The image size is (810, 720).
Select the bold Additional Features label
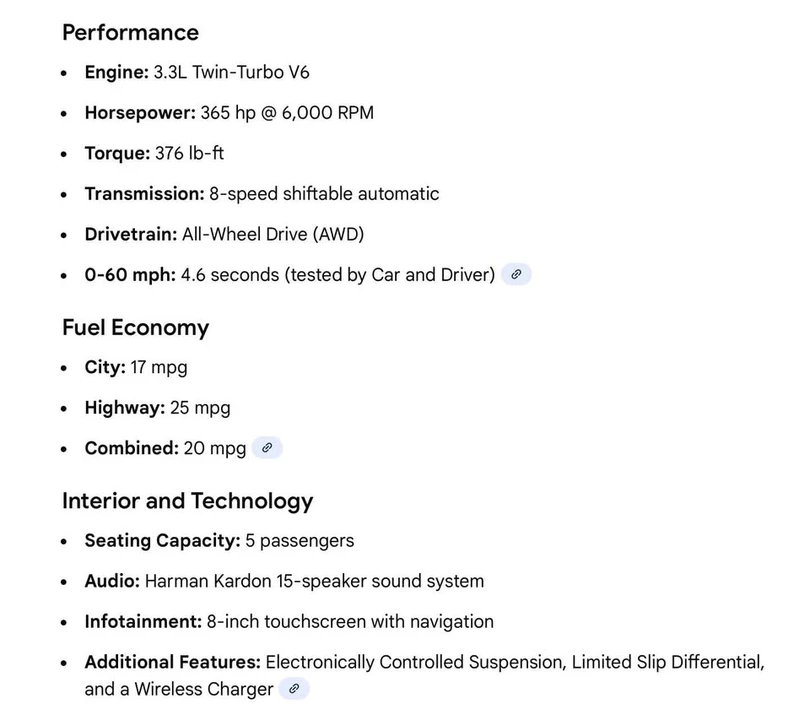[173, 662]
